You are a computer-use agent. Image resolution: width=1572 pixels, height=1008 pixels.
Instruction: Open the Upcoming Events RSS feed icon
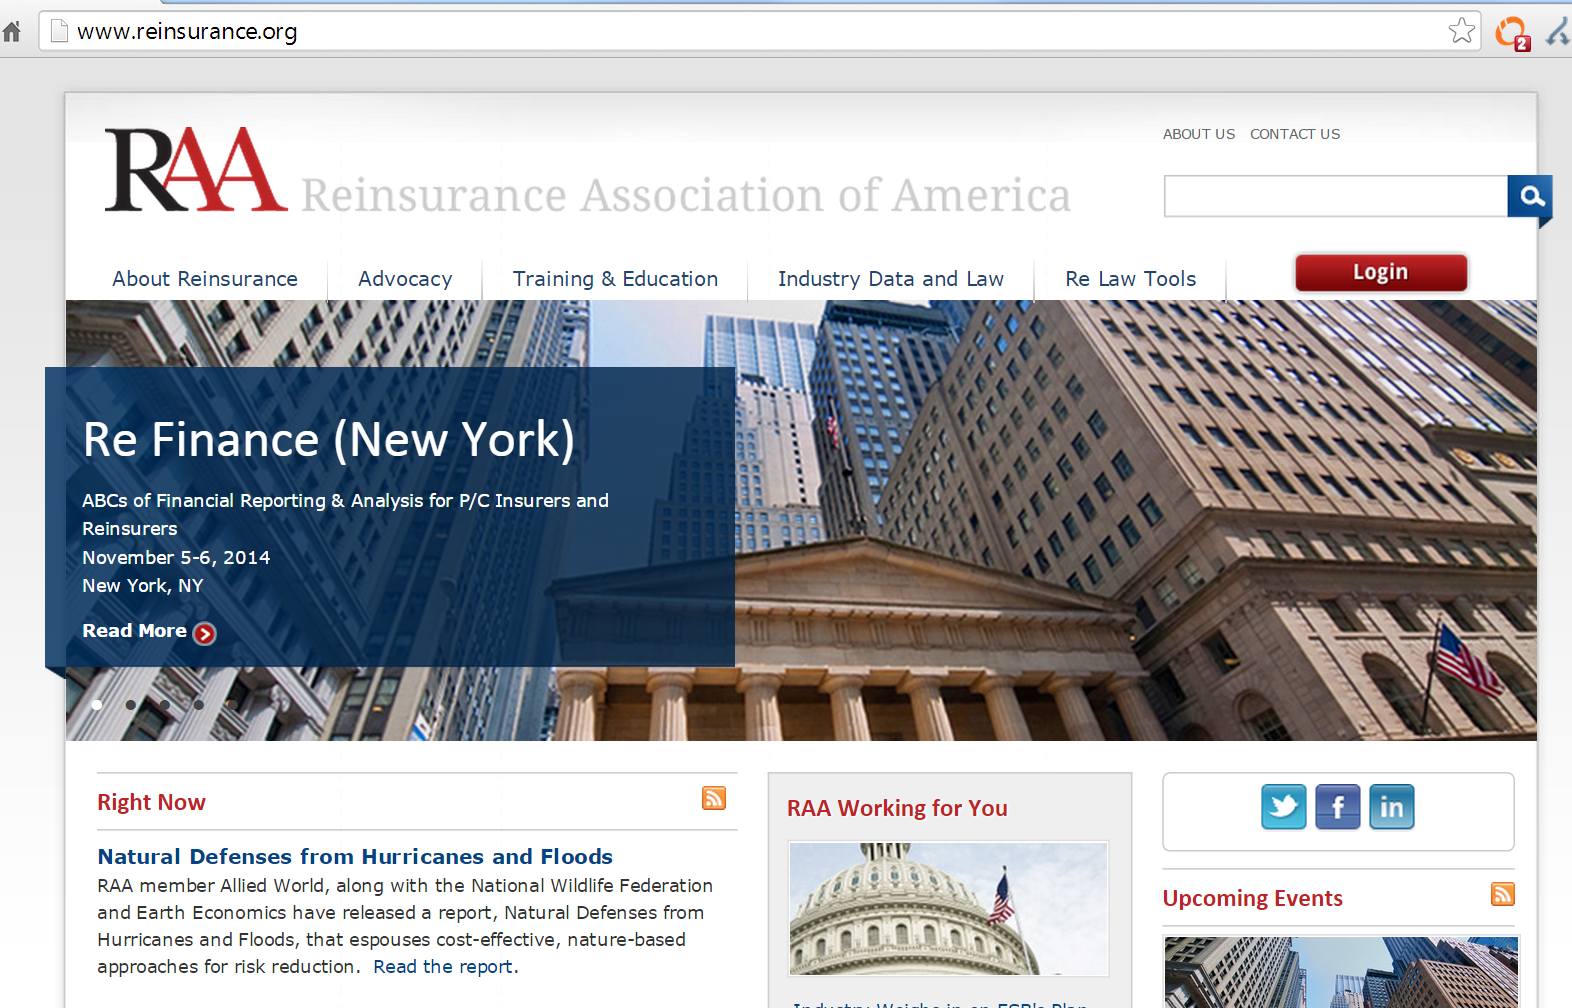pyautogui.click(x=1503, y=894)
